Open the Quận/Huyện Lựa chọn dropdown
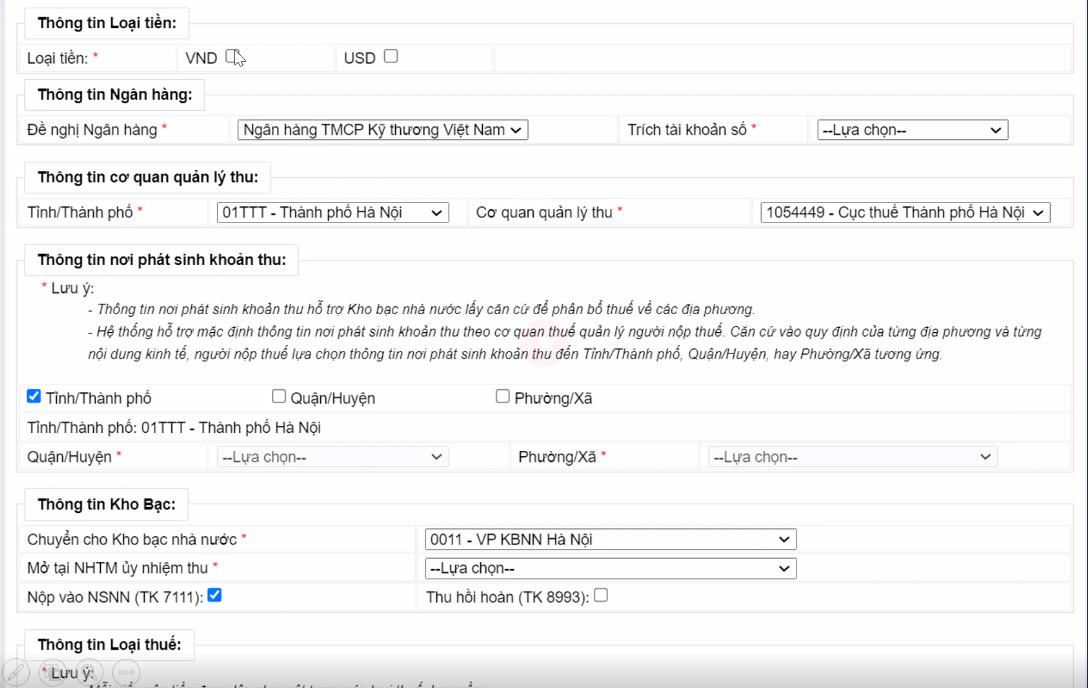Screen dimensions: 1088x688 [x=332, y=457]
